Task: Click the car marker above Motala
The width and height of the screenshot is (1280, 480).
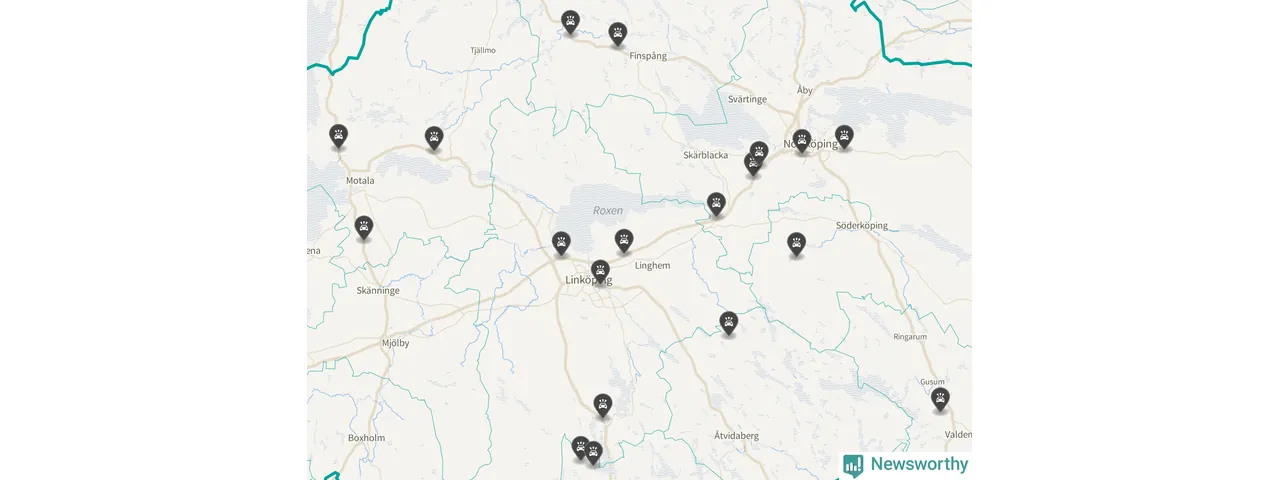Action: [x=339, y=136]
